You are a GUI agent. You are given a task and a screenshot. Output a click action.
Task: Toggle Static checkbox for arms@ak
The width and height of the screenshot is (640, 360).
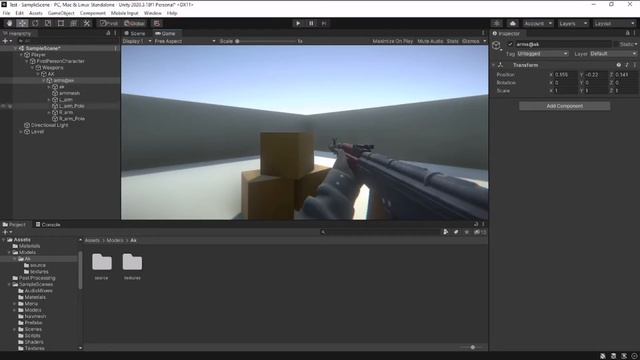click(x=616, y=44)
